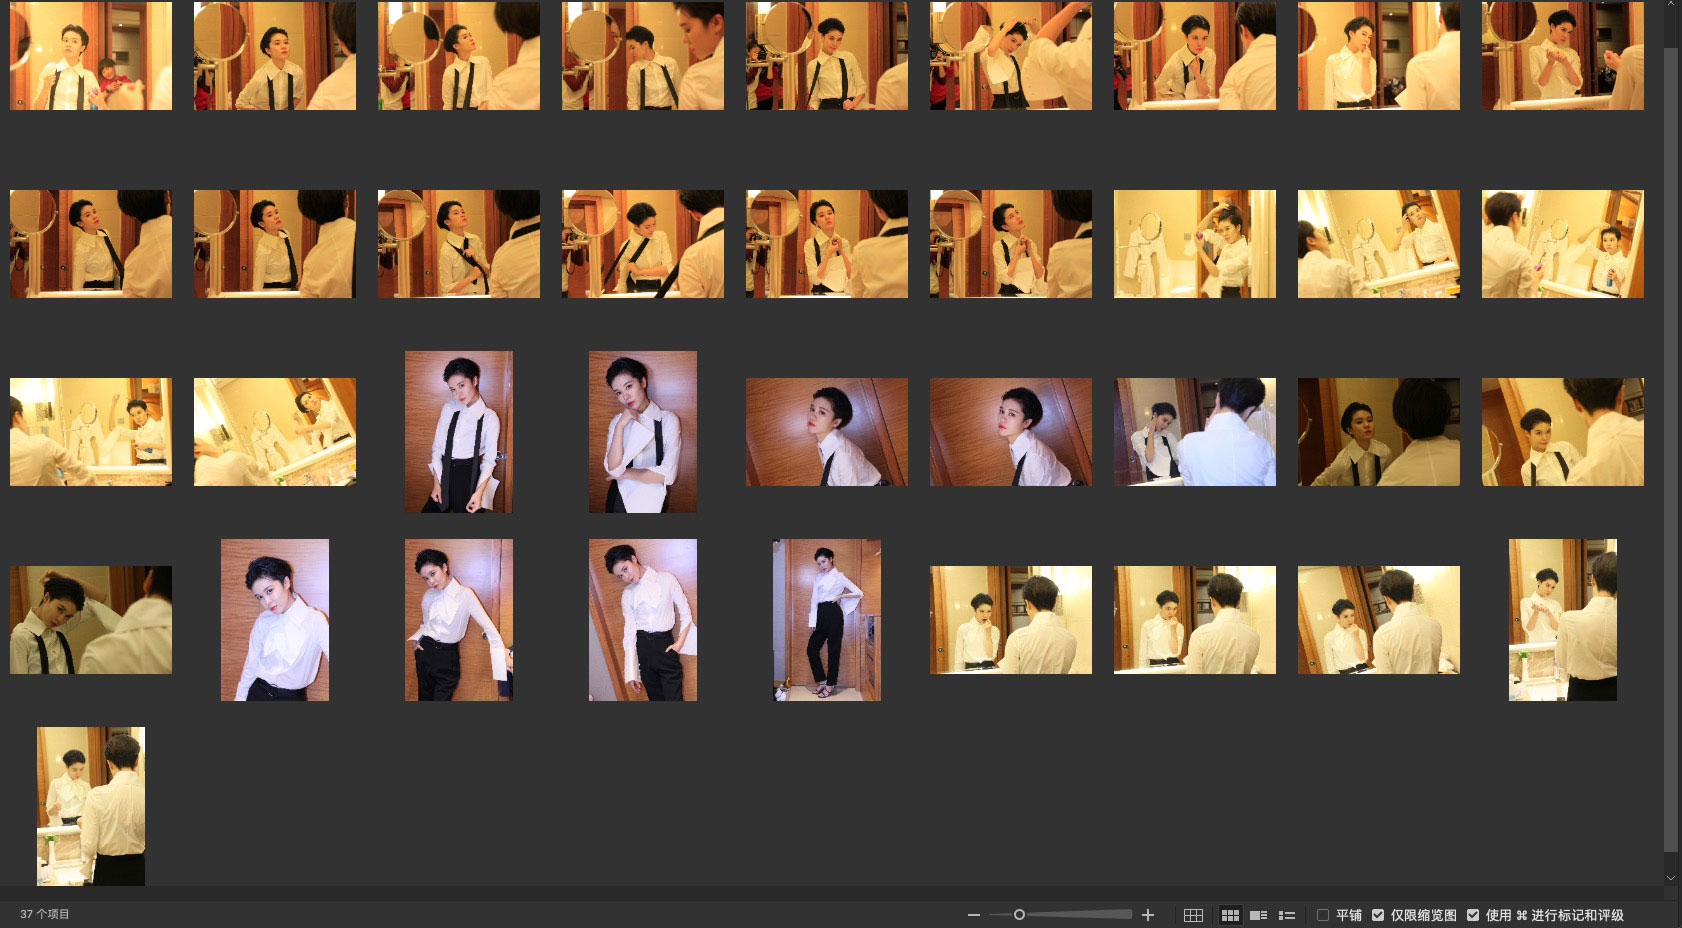This screenshot has height=928, width=1682.
Task: Select the very first thumbnail in the top row
Action: pos(91,56)
